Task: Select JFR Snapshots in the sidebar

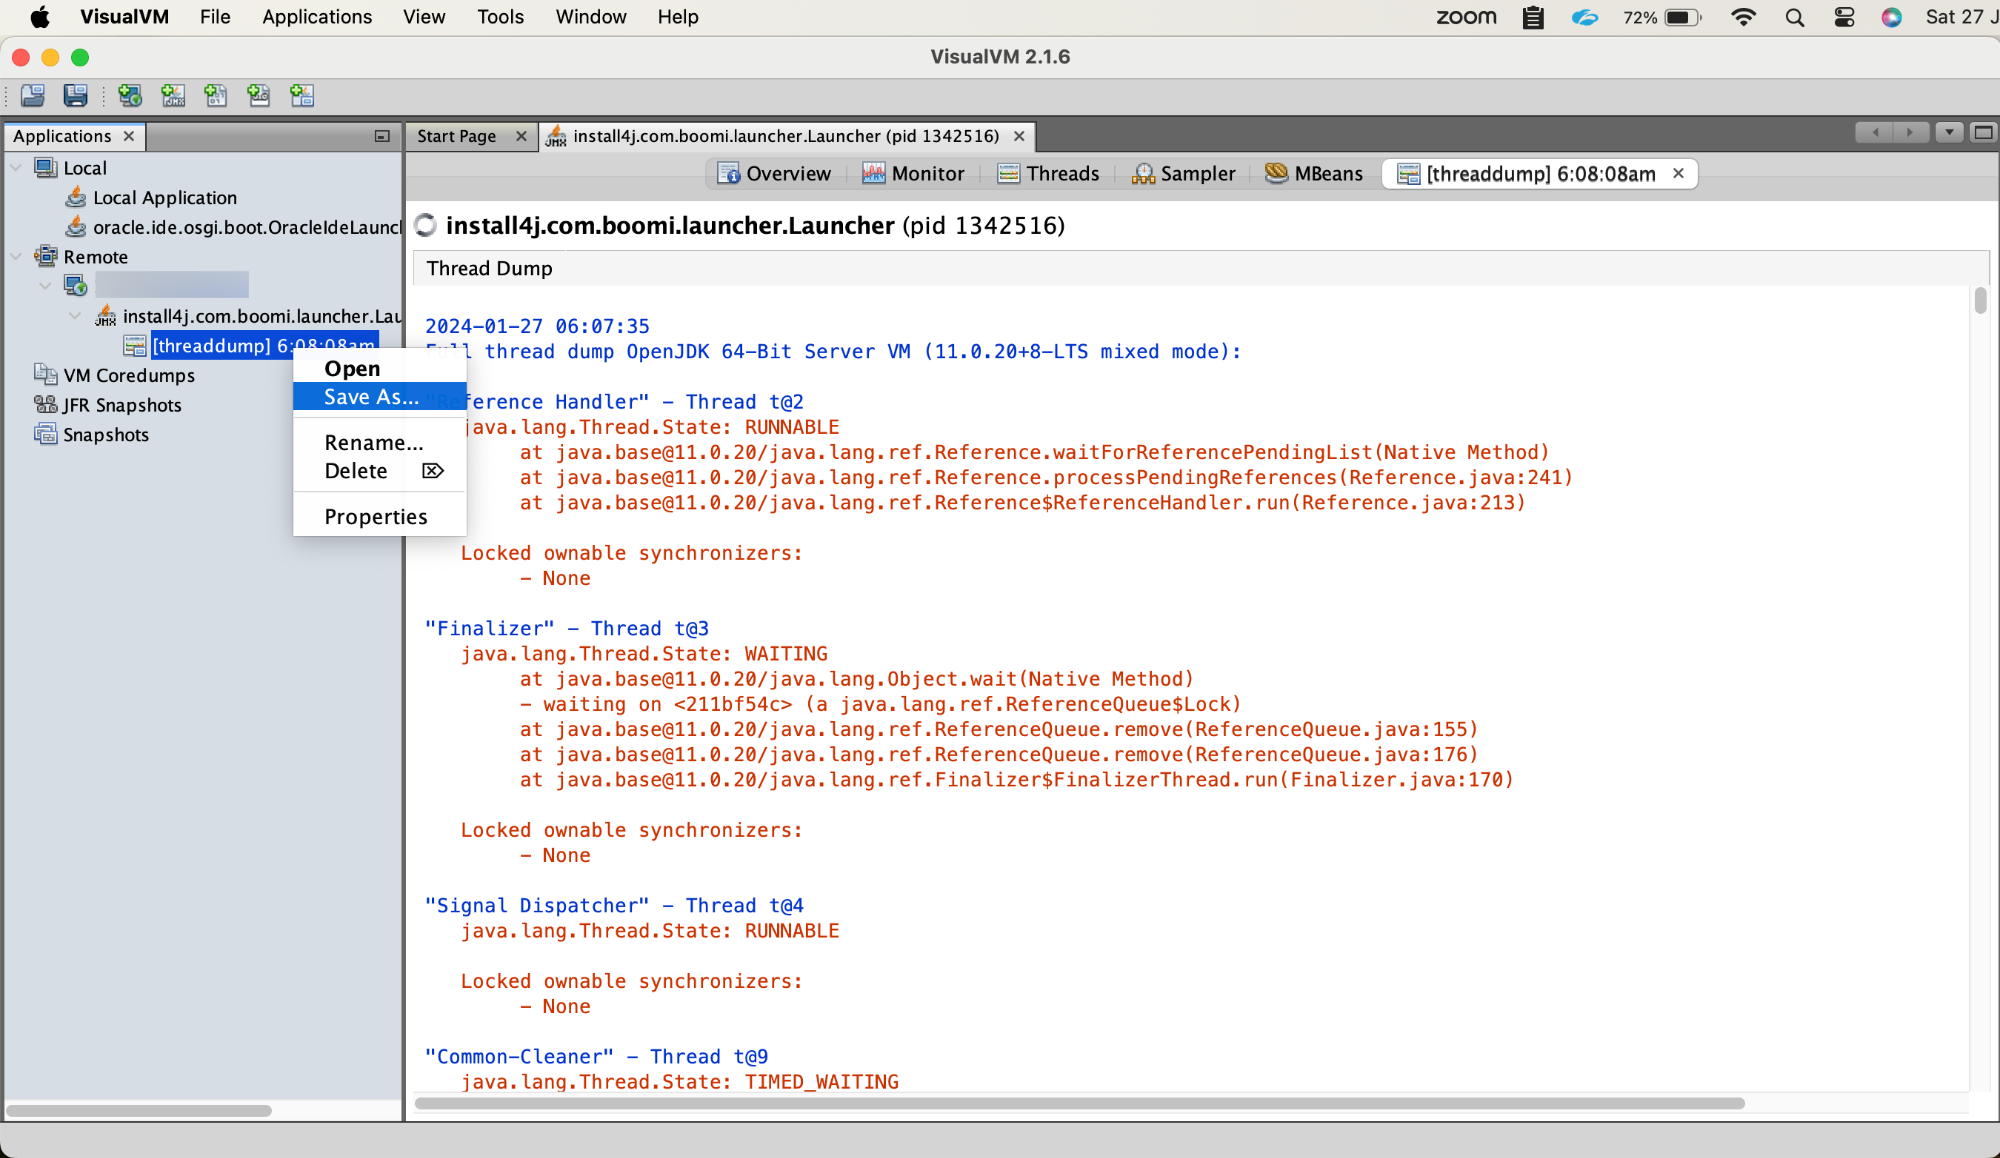Action: click(x=121, y=405)
